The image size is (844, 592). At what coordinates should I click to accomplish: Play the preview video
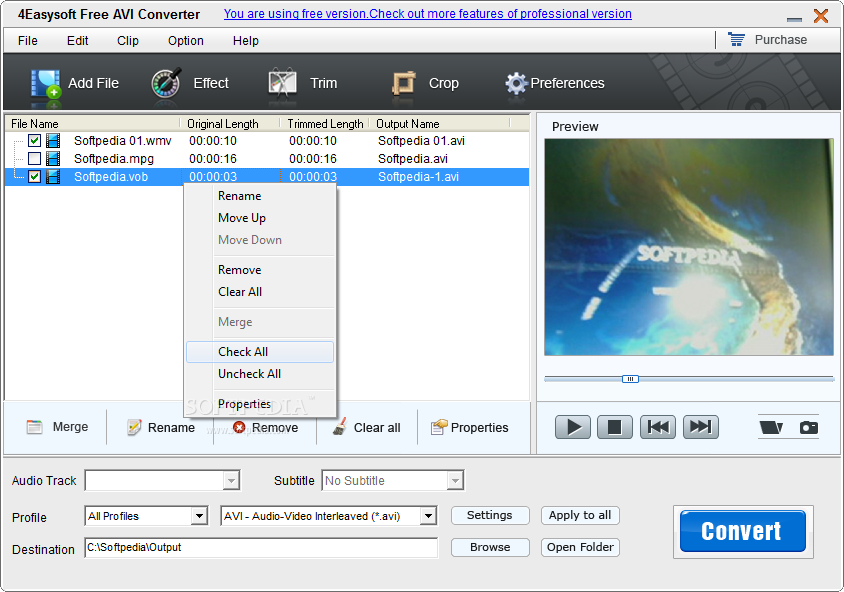573,427
